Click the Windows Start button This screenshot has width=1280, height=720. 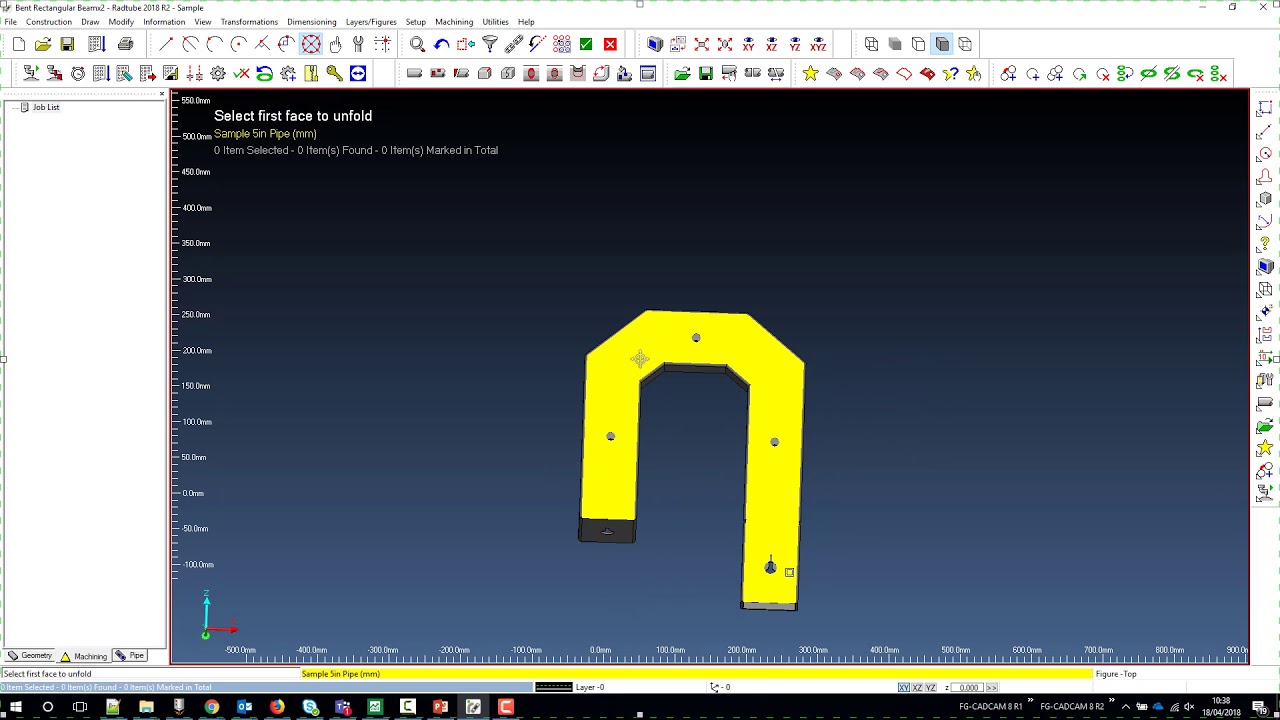coord(15,707)
